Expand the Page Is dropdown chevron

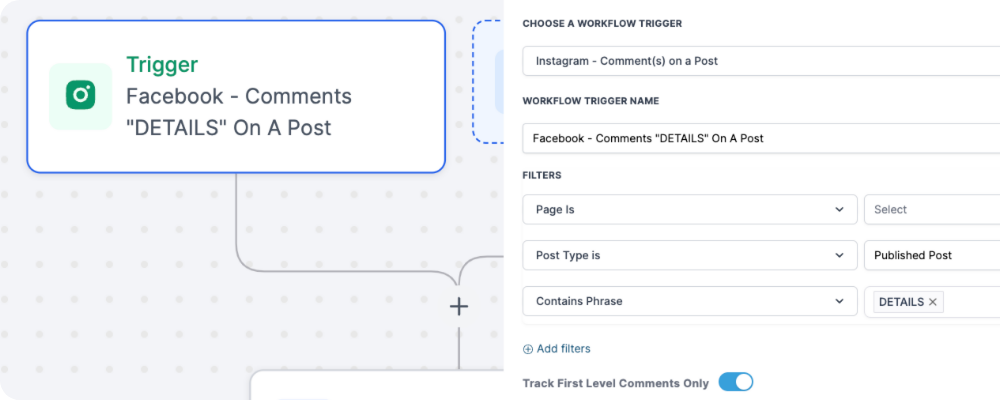point(839,209)
